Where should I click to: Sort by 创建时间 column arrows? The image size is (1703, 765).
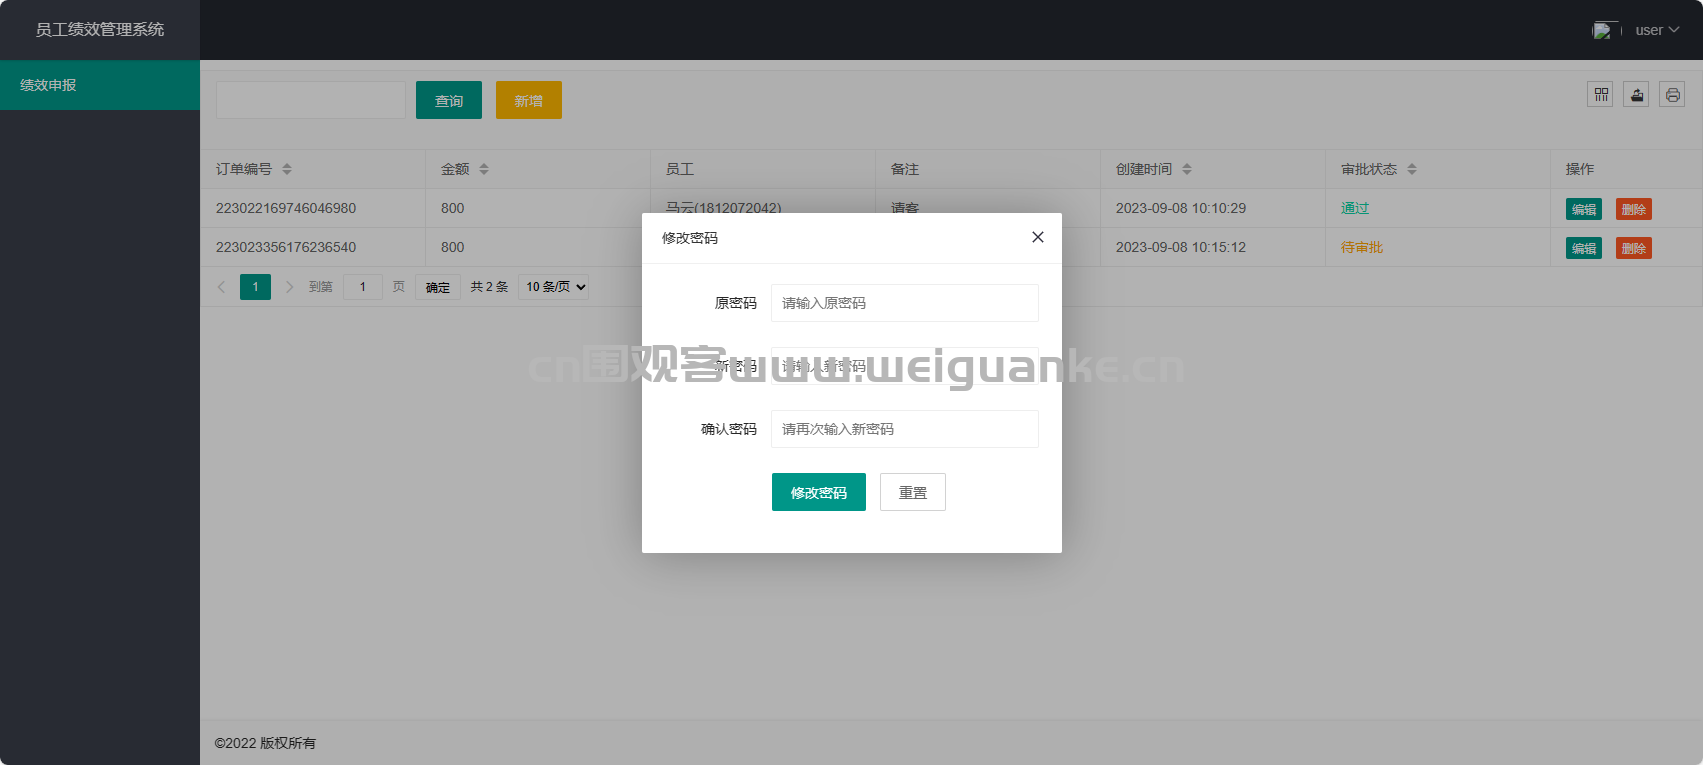click(x=1187, y=169)
